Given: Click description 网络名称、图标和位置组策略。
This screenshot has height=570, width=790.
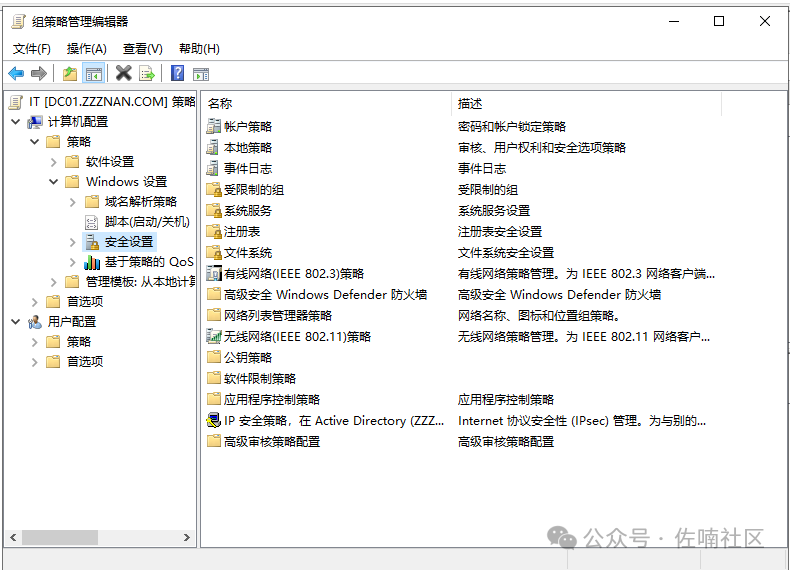Looking at the screenshot, I should [x=539, y=315].
